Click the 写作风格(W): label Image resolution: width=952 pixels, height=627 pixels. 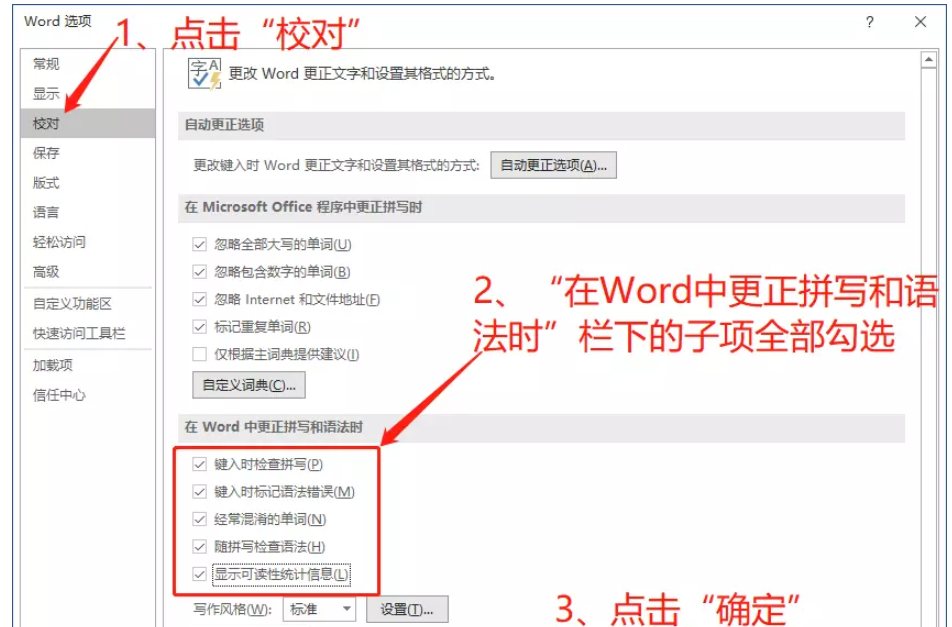click(233, 609)
